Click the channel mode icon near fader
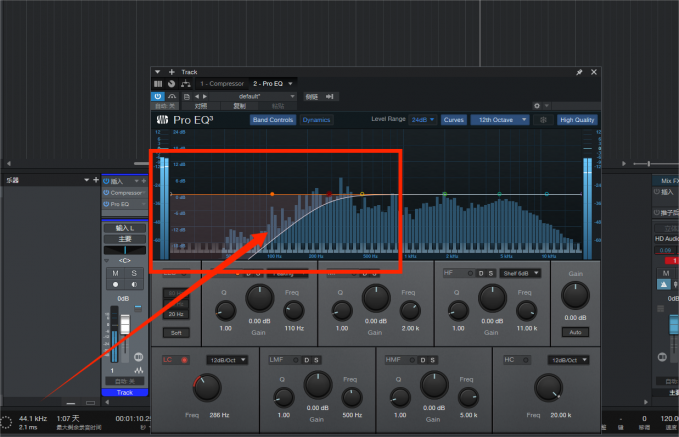Screen dimensions: 679x437 [x=139, y=357]
